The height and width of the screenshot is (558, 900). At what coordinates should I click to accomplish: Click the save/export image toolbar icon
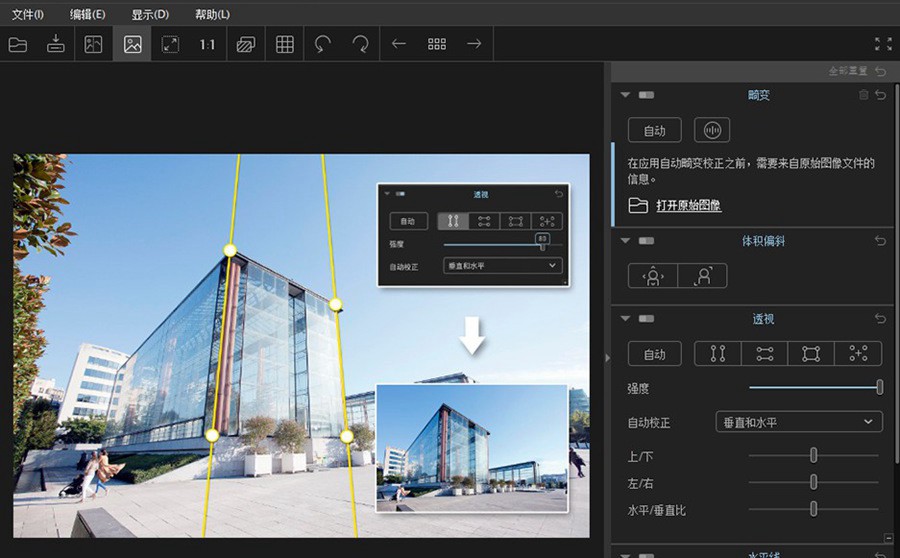coord(55,44)
